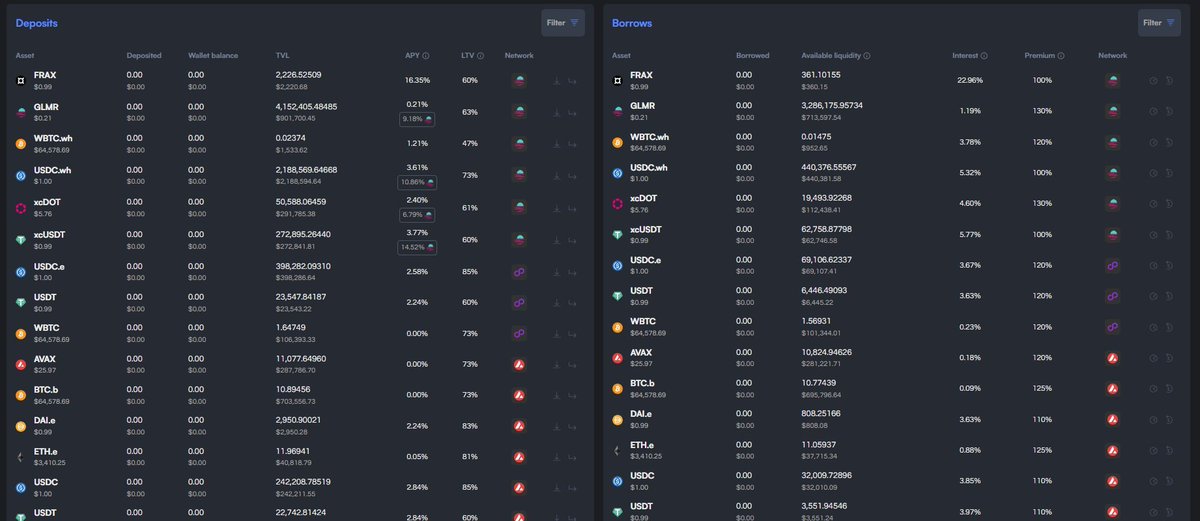Click the 14.52% reward APY badge in xcUSDT row

pyautogui.click(x=417, y=247)
